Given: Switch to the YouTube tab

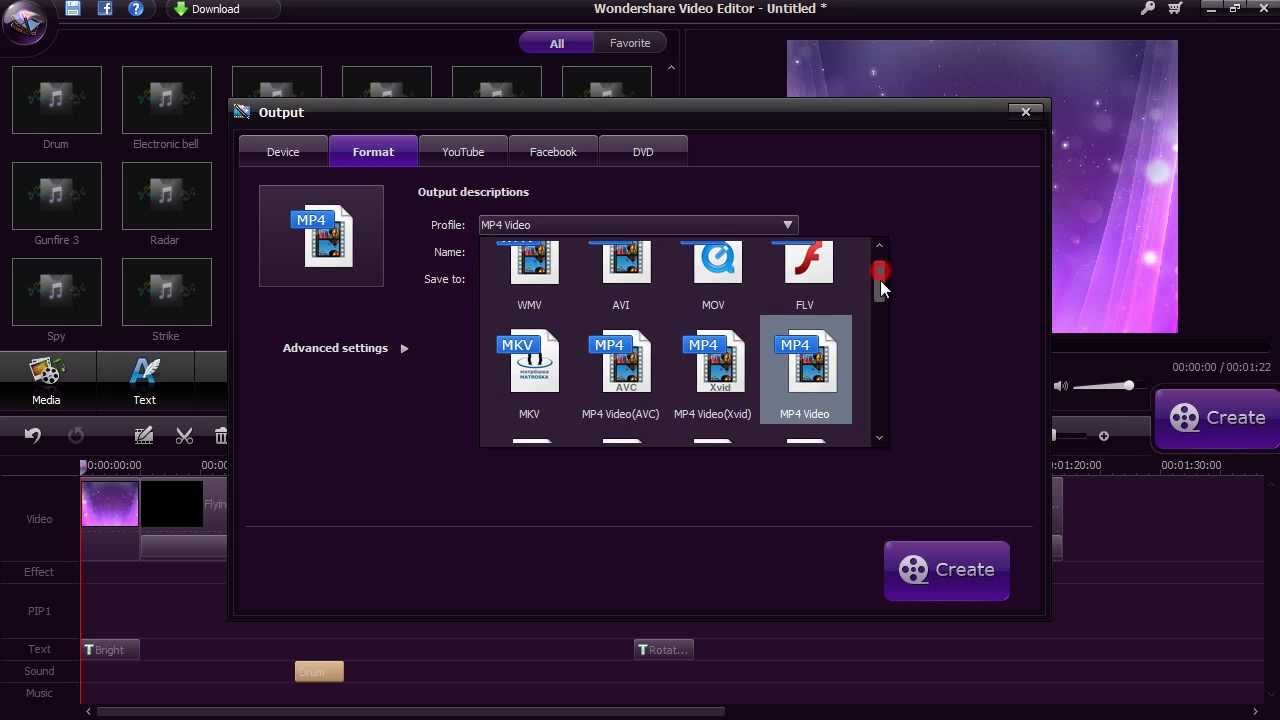Looking at the screenshot, I should [463, 152].
